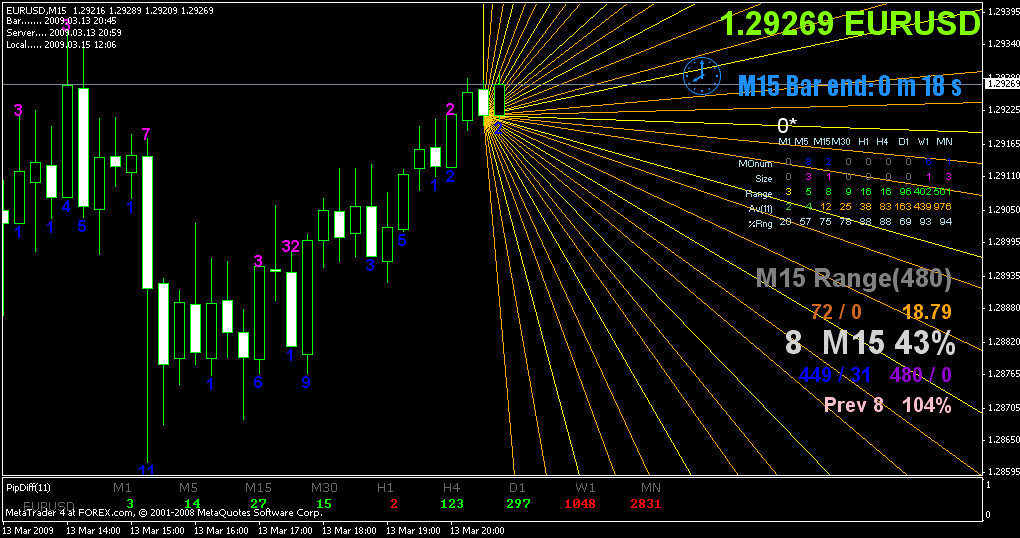Click the blue '9' marker below the candle
The image size is (1020, 538).
306,383
